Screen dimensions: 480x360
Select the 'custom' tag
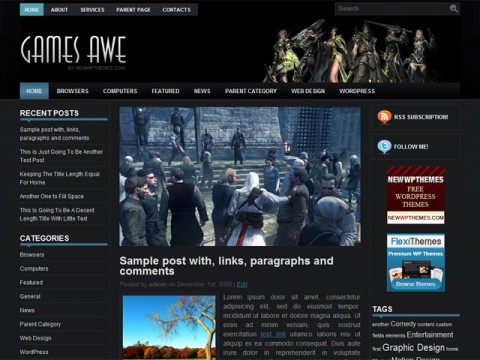tap(444, 325)
